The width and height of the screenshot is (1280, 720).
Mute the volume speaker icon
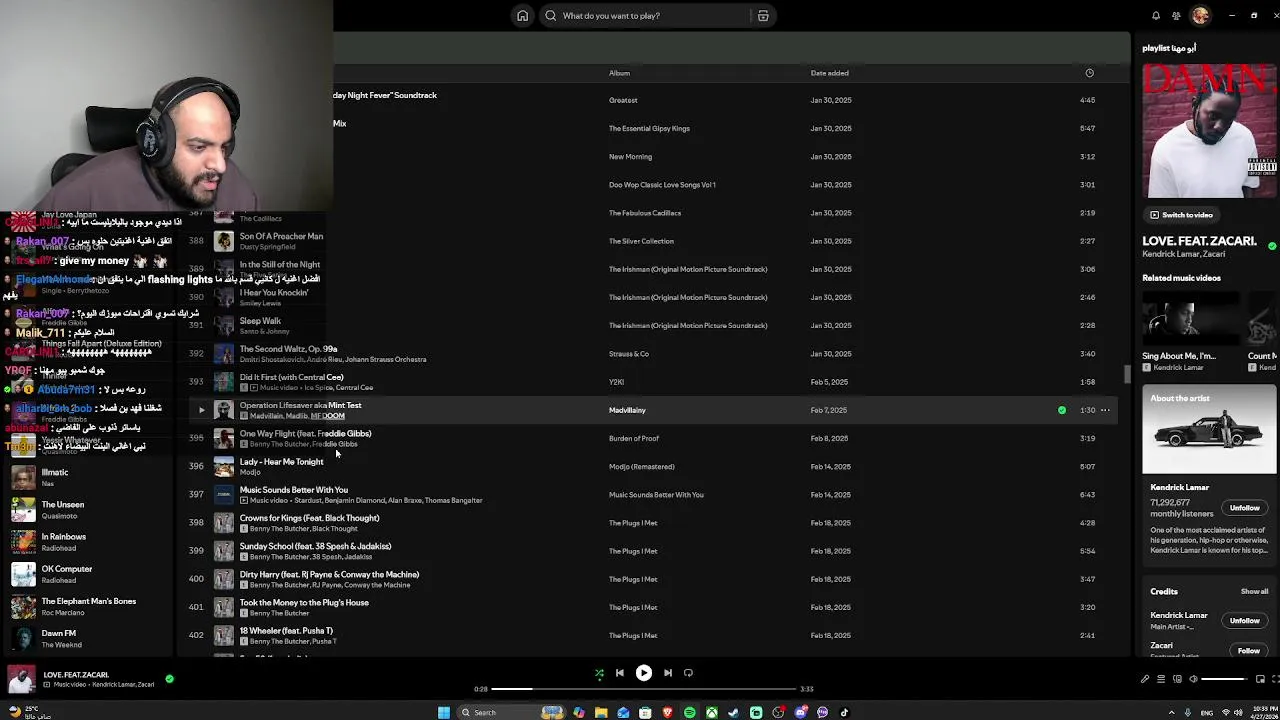[1193, 679]
